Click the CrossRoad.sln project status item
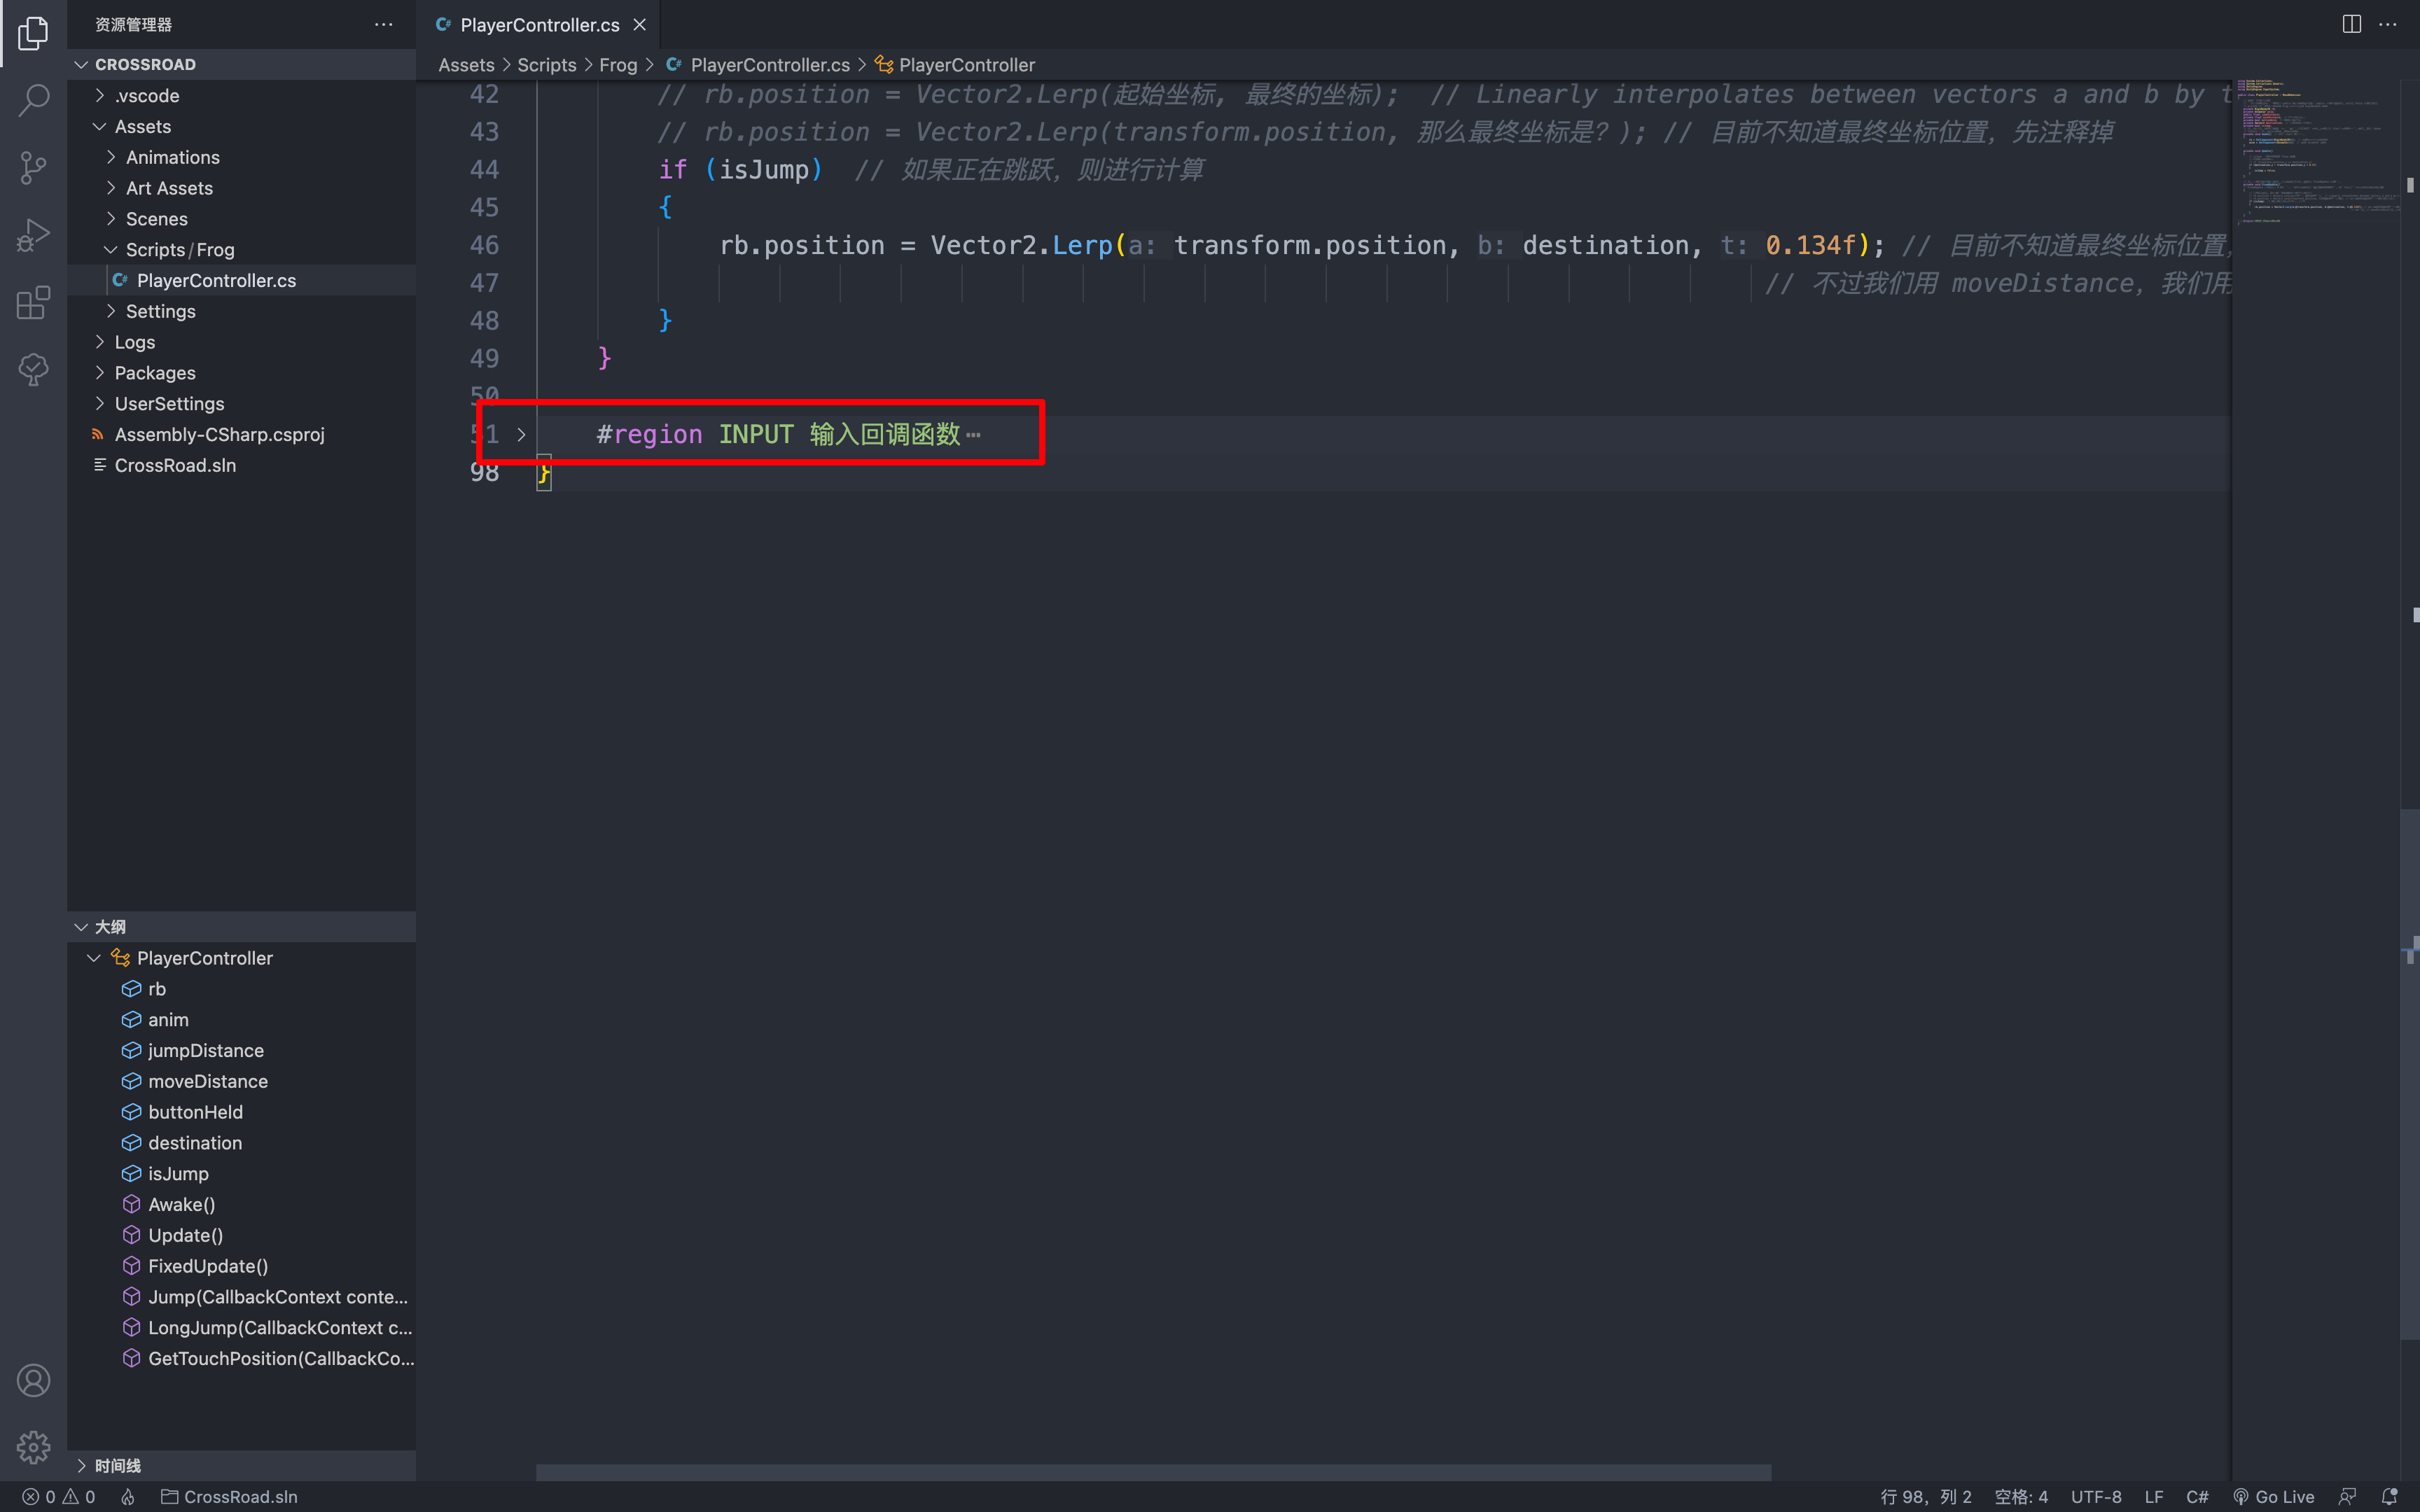The image size is (2420, 1512). [x=230, y=1497]
